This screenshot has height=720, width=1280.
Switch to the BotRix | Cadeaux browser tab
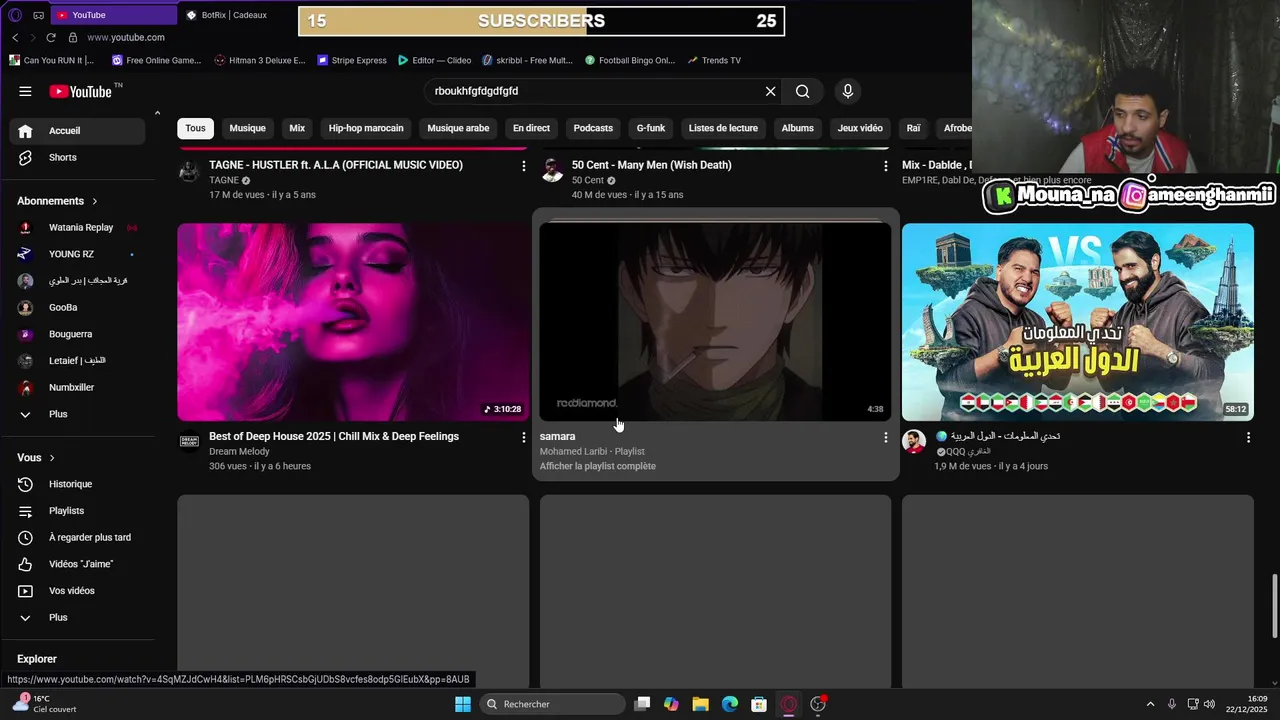click(x=235, y=15)
